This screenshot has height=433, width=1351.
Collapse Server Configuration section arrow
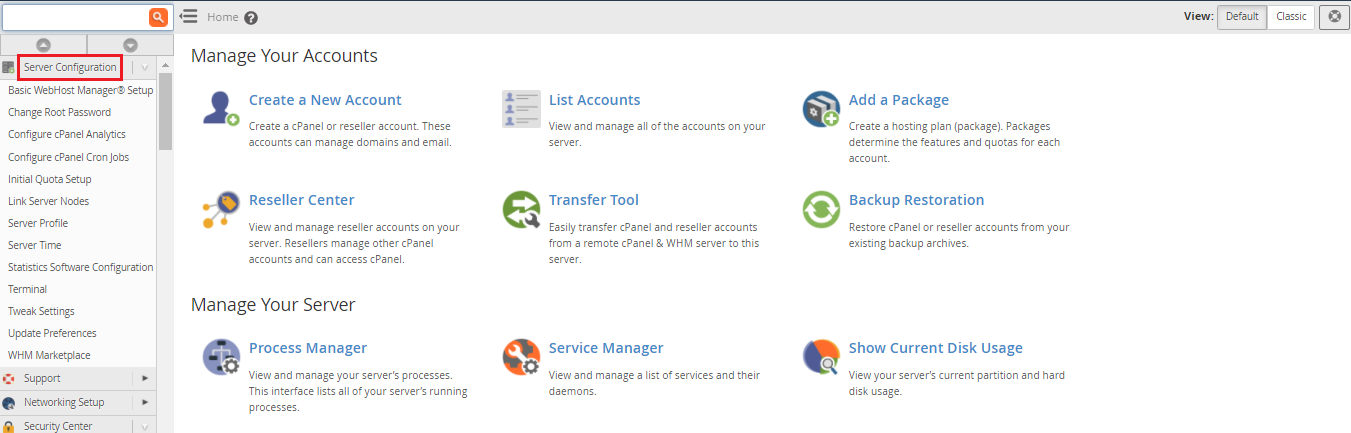pos(145,68)
